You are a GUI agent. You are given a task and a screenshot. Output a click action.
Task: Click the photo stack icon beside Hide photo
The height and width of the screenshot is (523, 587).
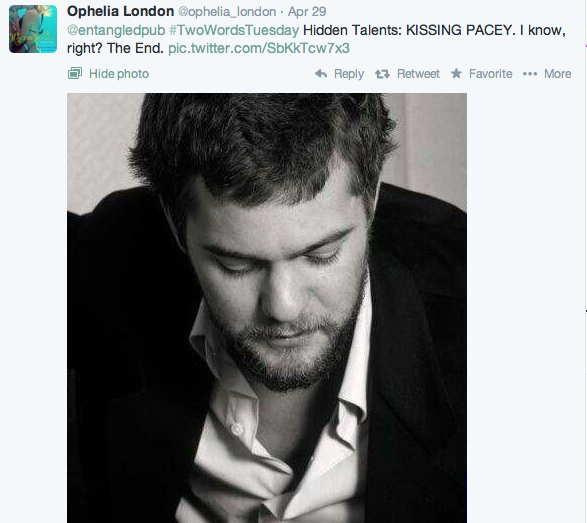75,73
